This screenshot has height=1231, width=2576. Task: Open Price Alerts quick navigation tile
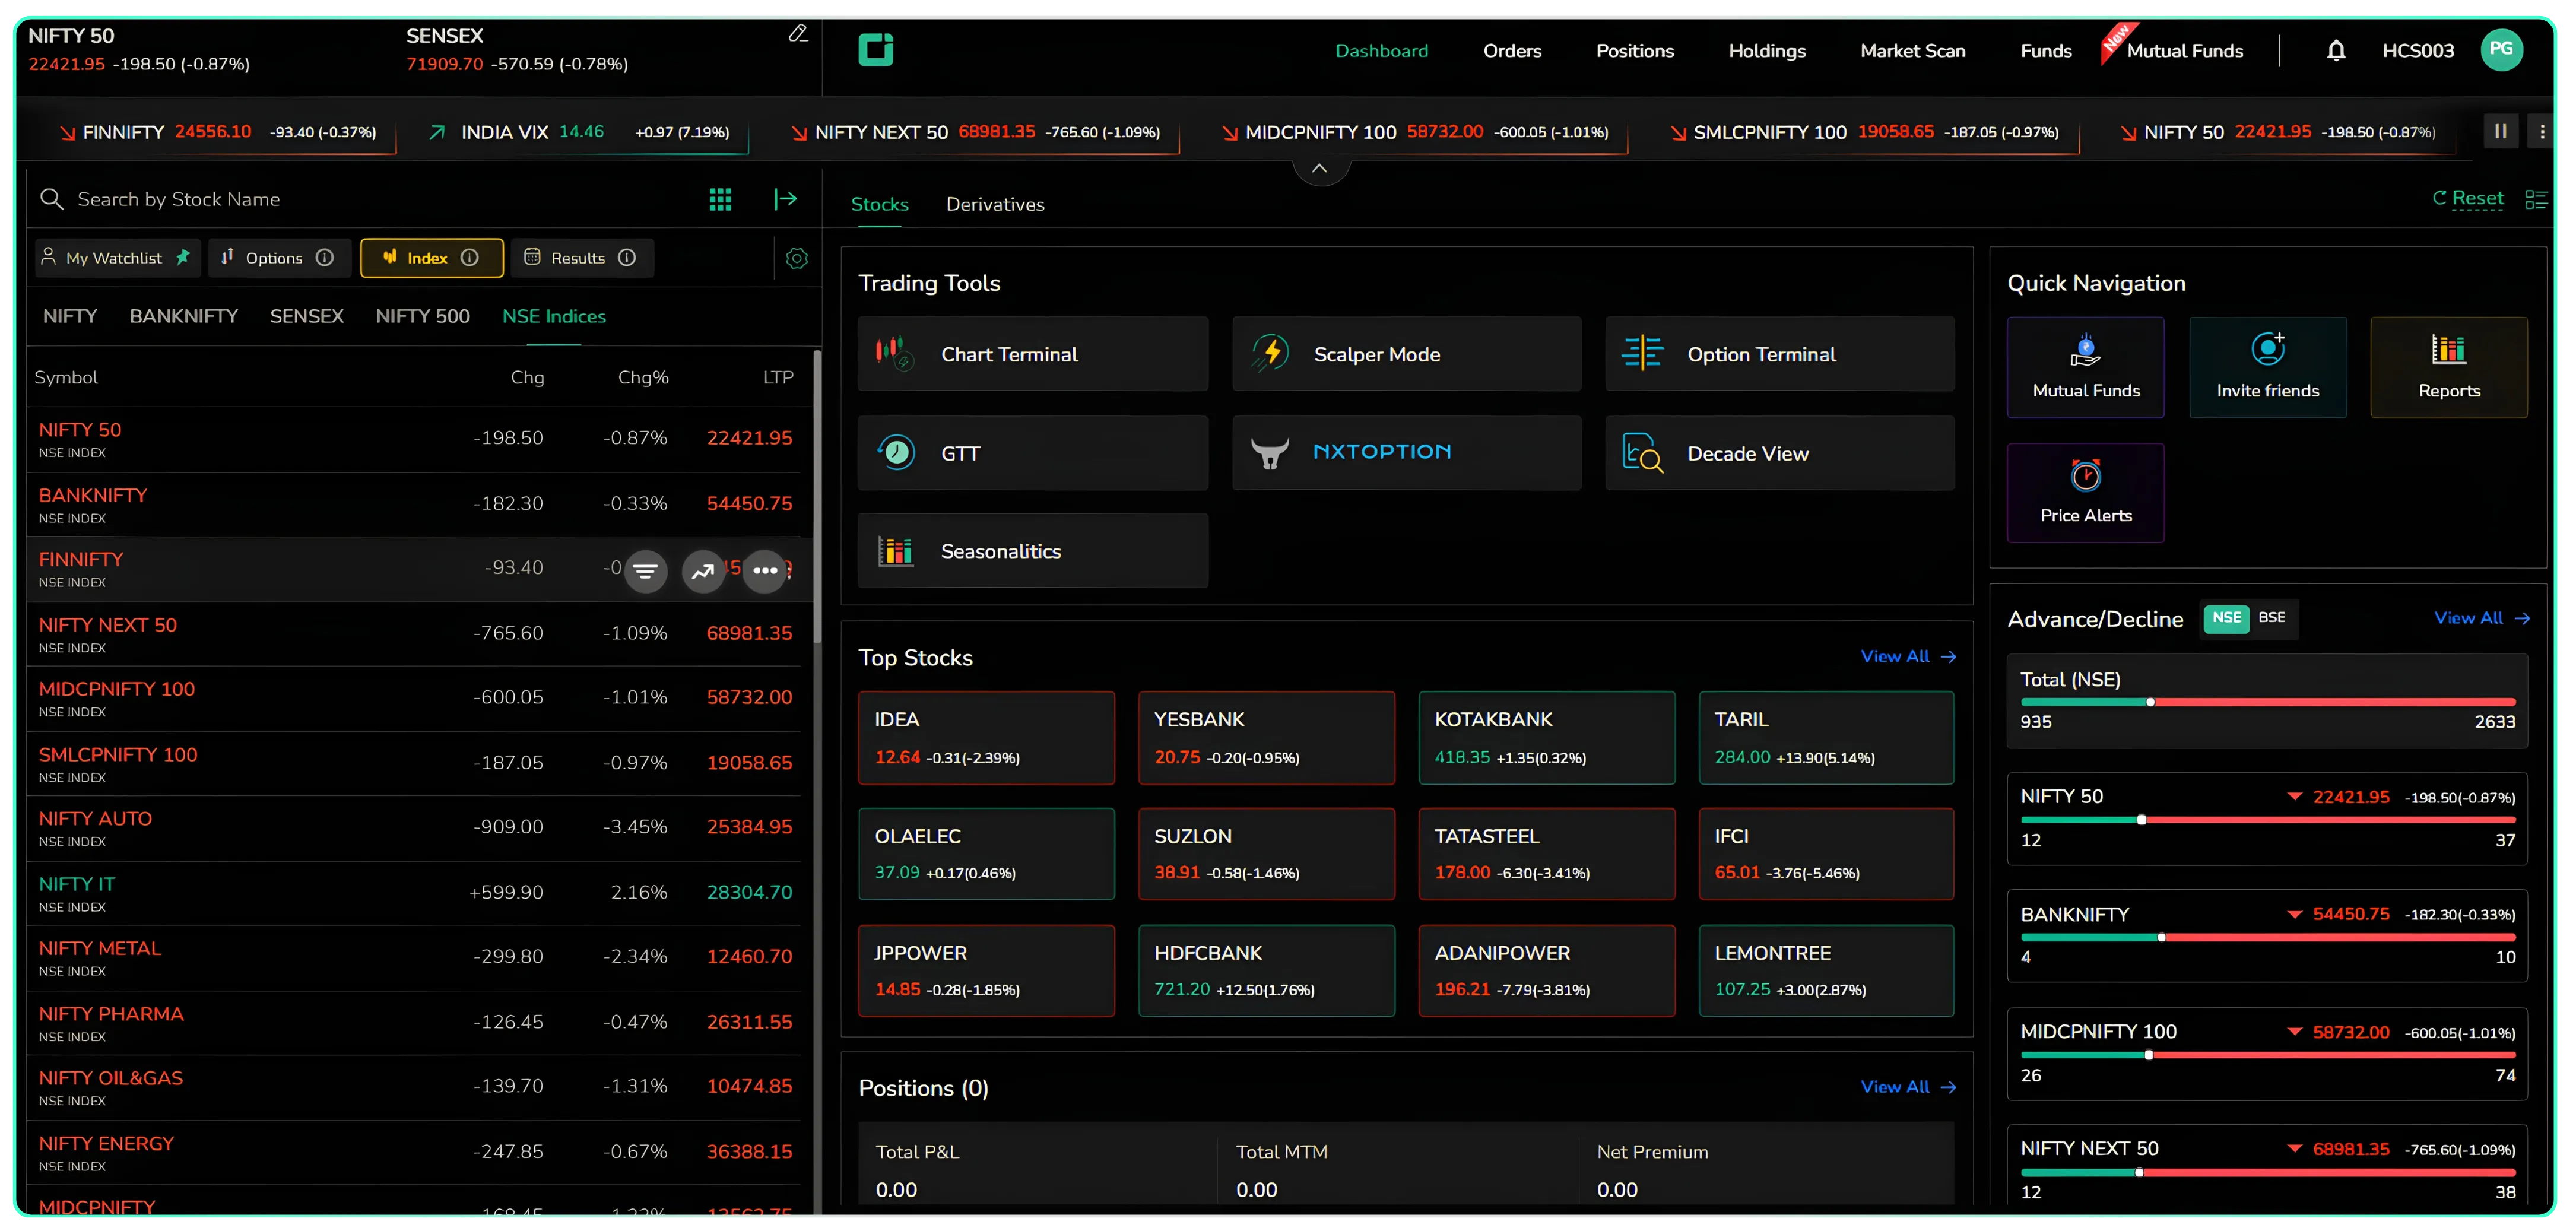(x=2085, y=493)
